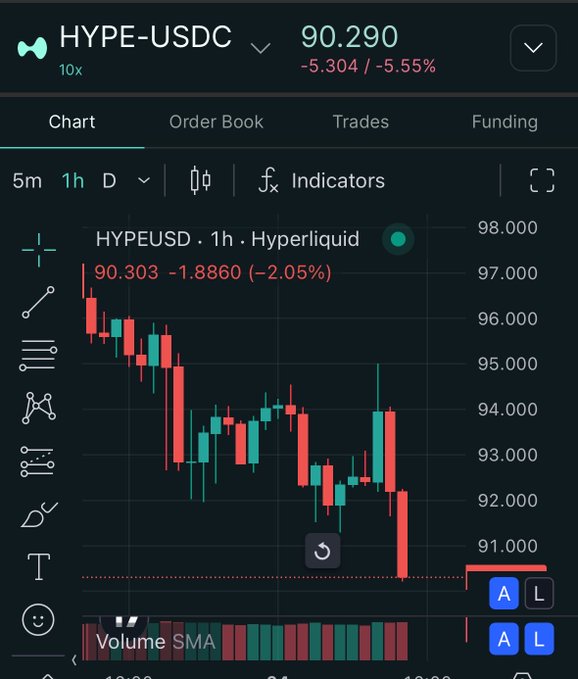Switch to the 1h timeframe
578x679 pixels.
click(x=73, y=181)
